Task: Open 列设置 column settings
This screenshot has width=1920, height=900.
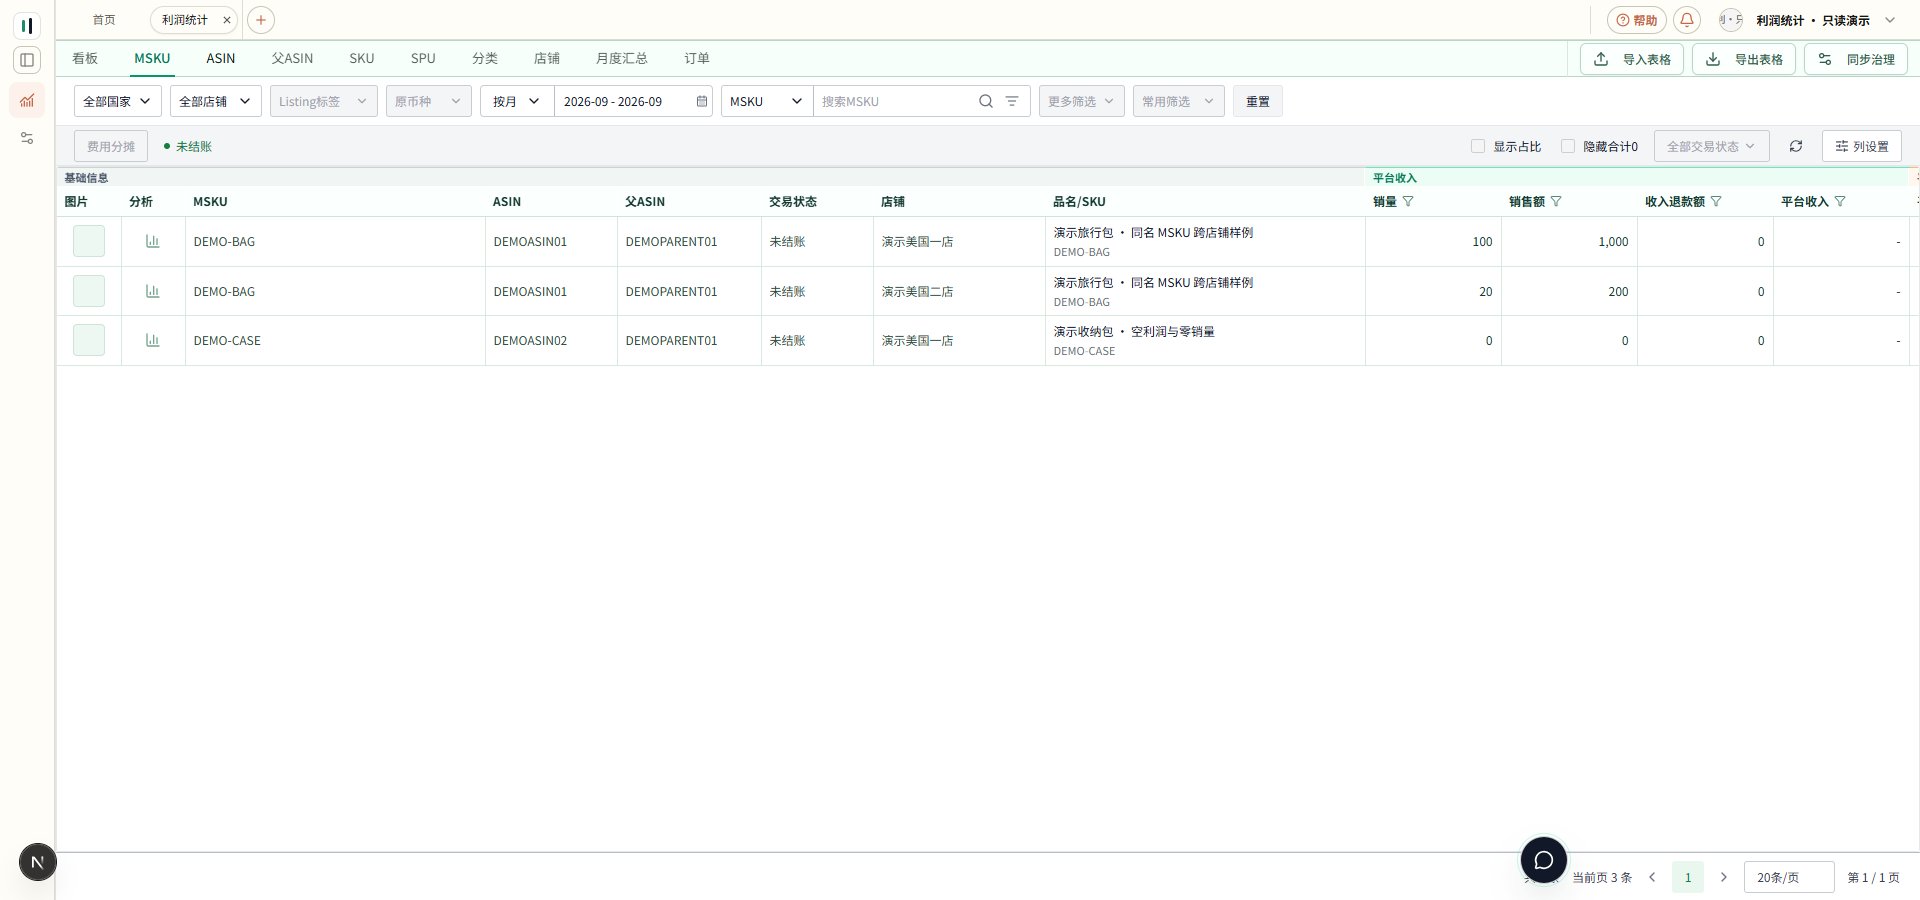Action: point(1862,146)
